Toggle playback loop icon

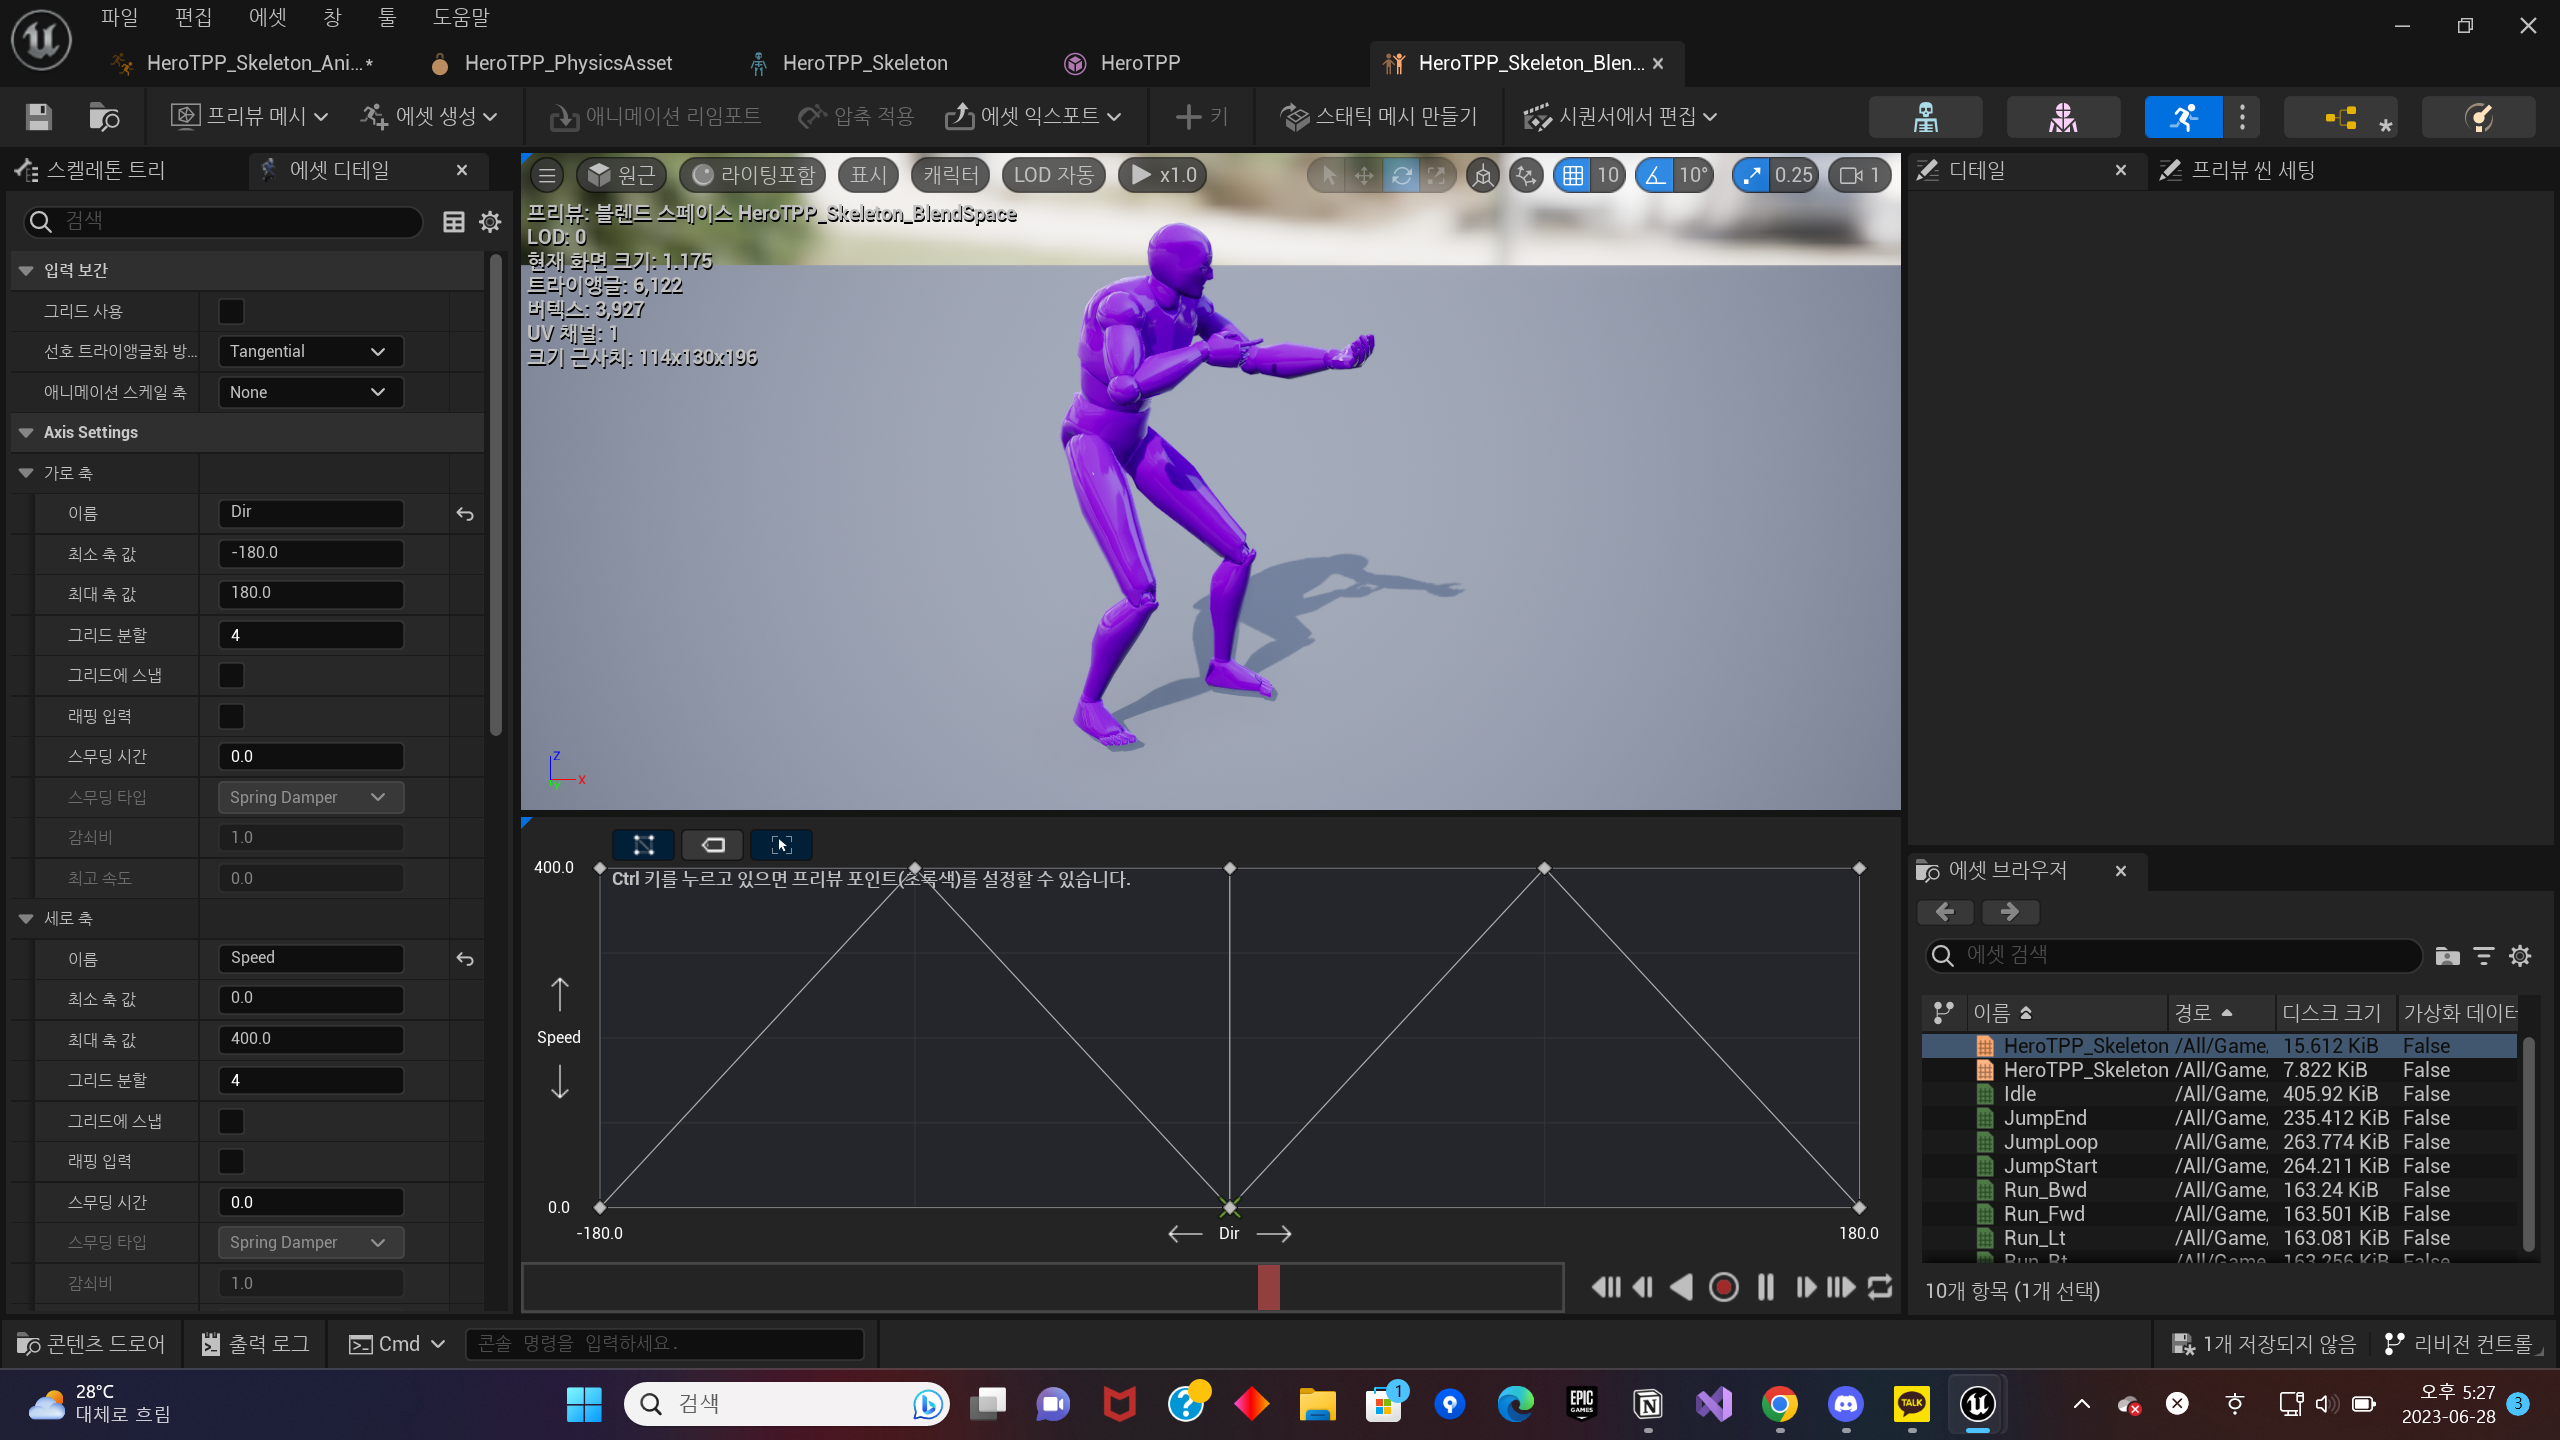tap(1880, 1287)
